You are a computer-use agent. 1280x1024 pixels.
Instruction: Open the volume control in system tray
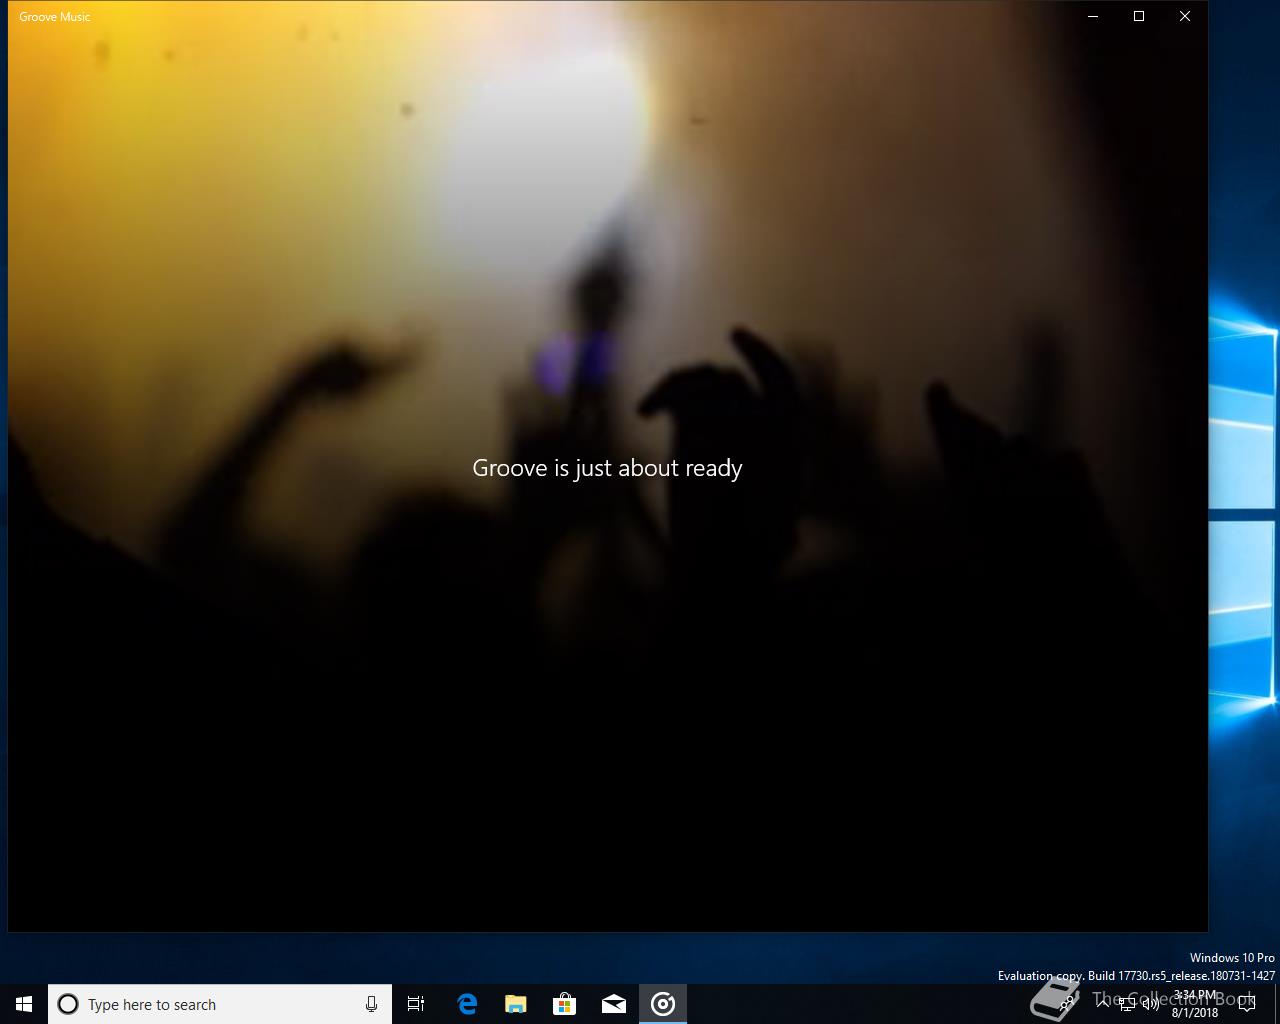tap(1150, 1004)
